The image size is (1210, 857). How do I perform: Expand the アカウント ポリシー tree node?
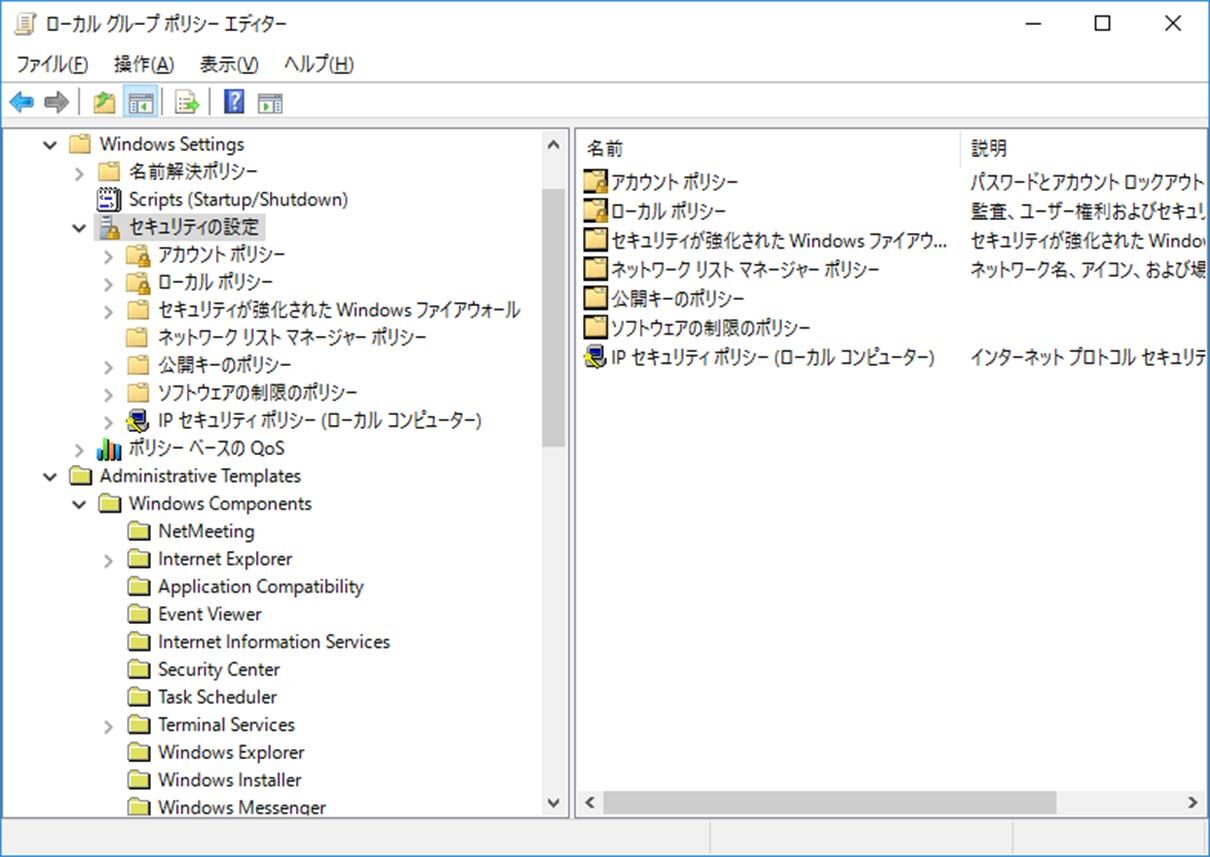point(108,255)
